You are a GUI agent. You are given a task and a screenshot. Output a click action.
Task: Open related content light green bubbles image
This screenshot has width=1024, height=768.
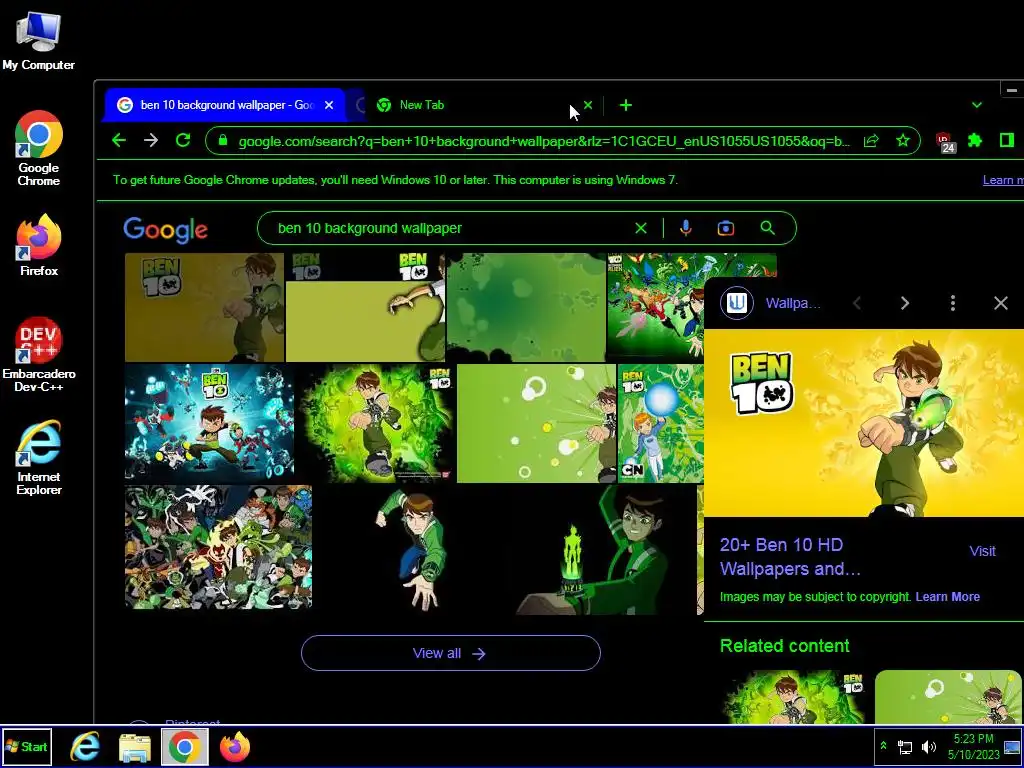click(x=948, y=696)
